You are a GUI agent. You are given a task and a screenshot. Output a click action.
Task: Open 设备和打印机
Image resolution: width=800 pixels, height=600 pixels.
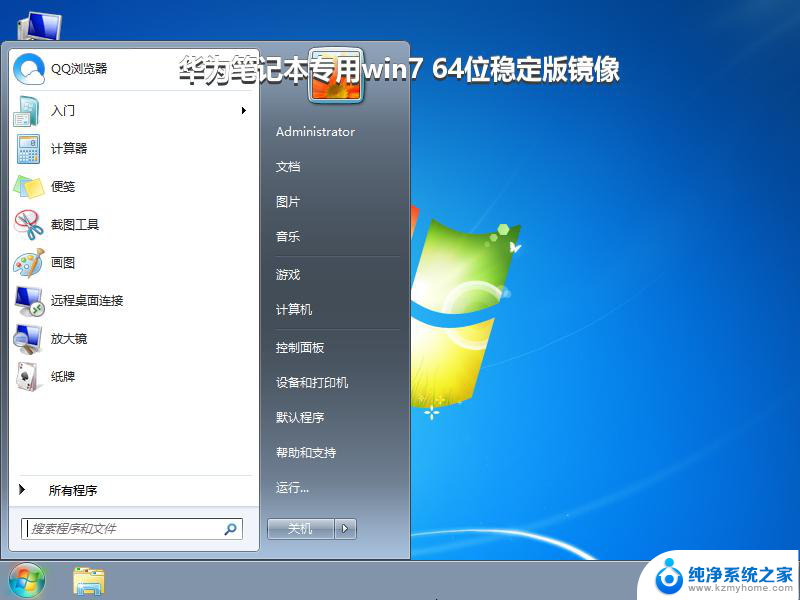pyautogui.click(x=312, y=383)
